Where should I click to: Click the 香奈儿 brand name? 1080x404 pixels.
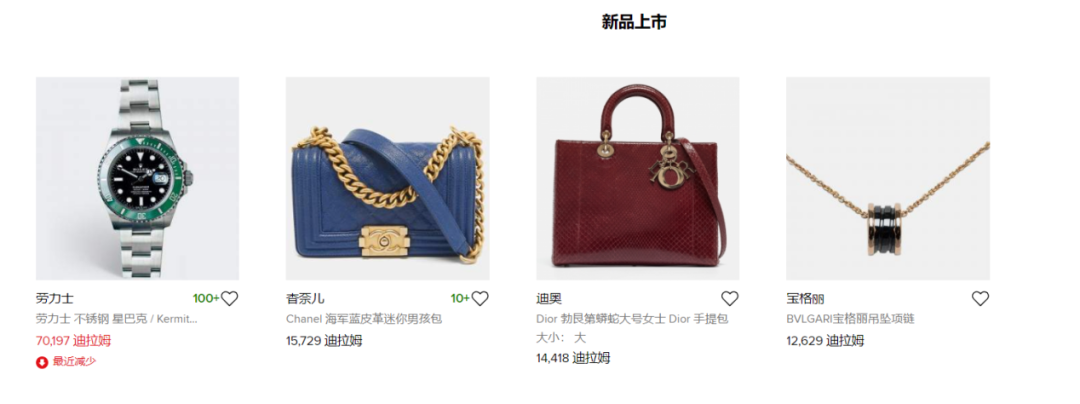[305, 299]
